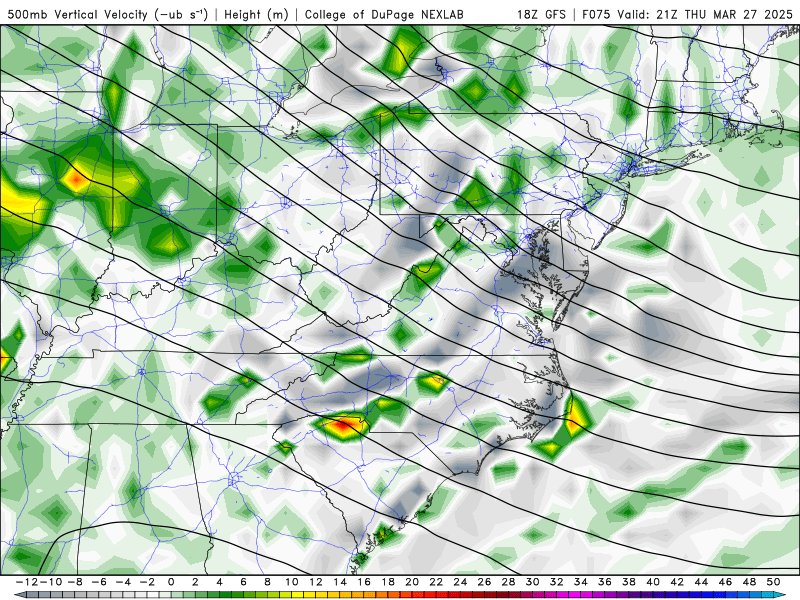This screenshot has width=800, height=600.
Task: Click the '34' color scale label
Action: click(581, 582)
